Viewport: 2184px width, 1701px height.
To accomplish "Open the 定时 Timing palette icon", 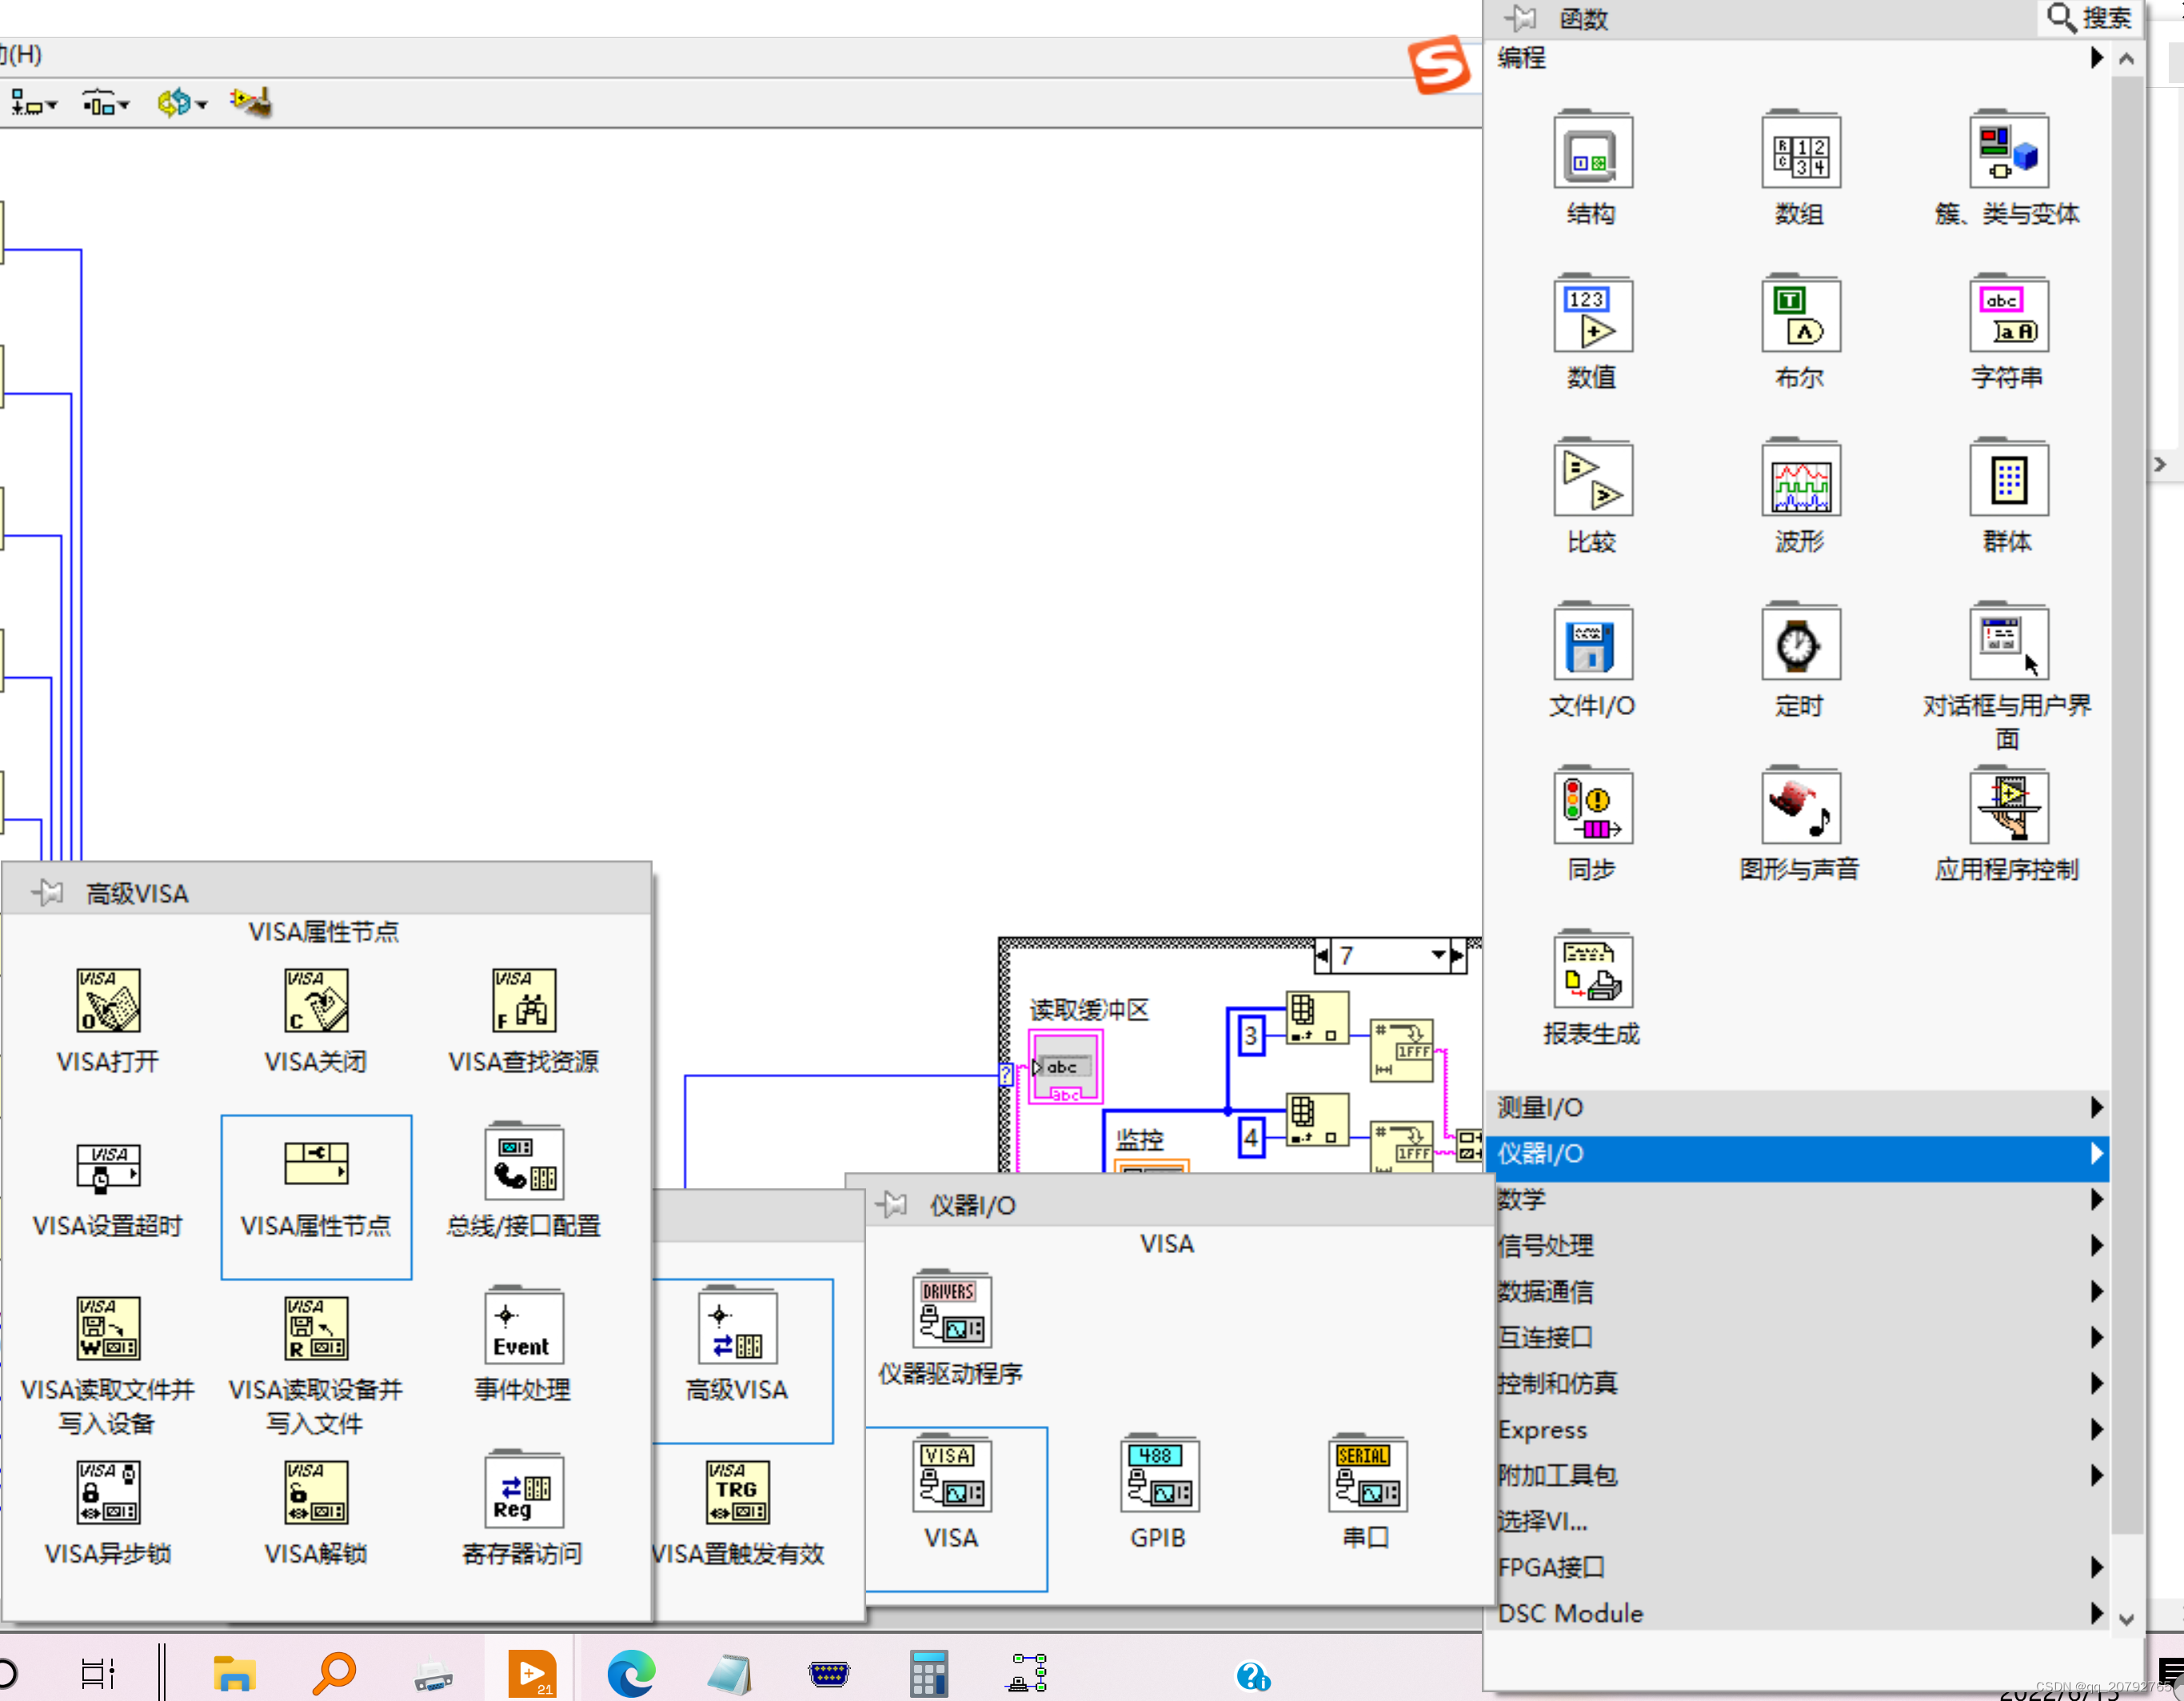I will pyautogui.click(x=1800, y=645).
